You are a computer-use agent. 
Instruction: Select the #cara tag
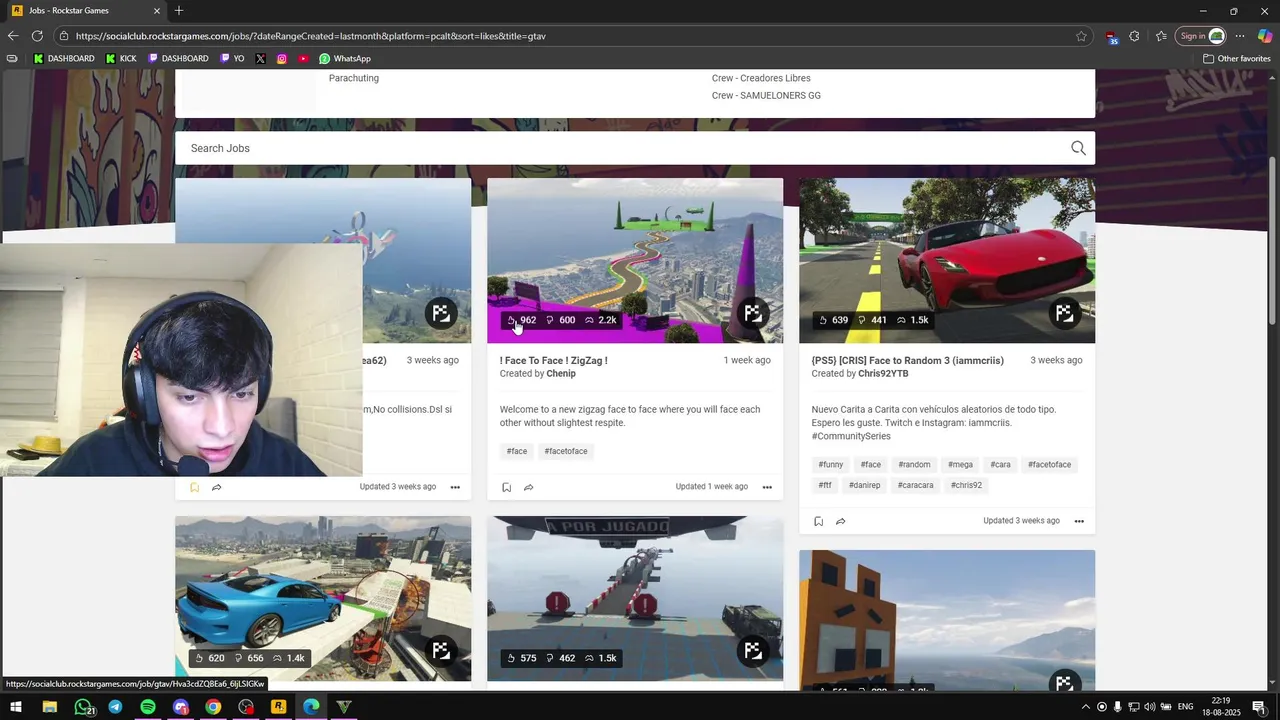click(x=1001, y=464)
